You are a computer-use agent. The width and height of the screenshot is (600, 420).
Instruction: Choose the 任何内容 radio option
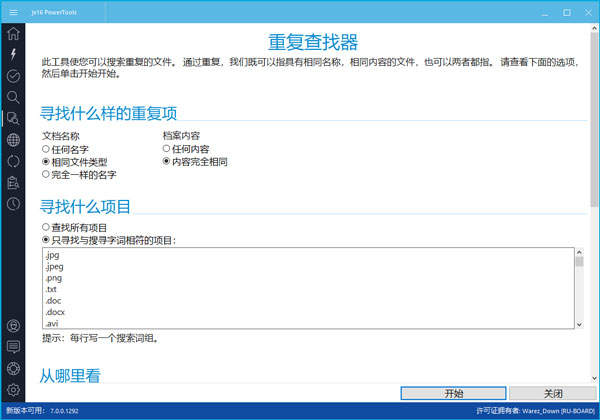tap(167, 149)
